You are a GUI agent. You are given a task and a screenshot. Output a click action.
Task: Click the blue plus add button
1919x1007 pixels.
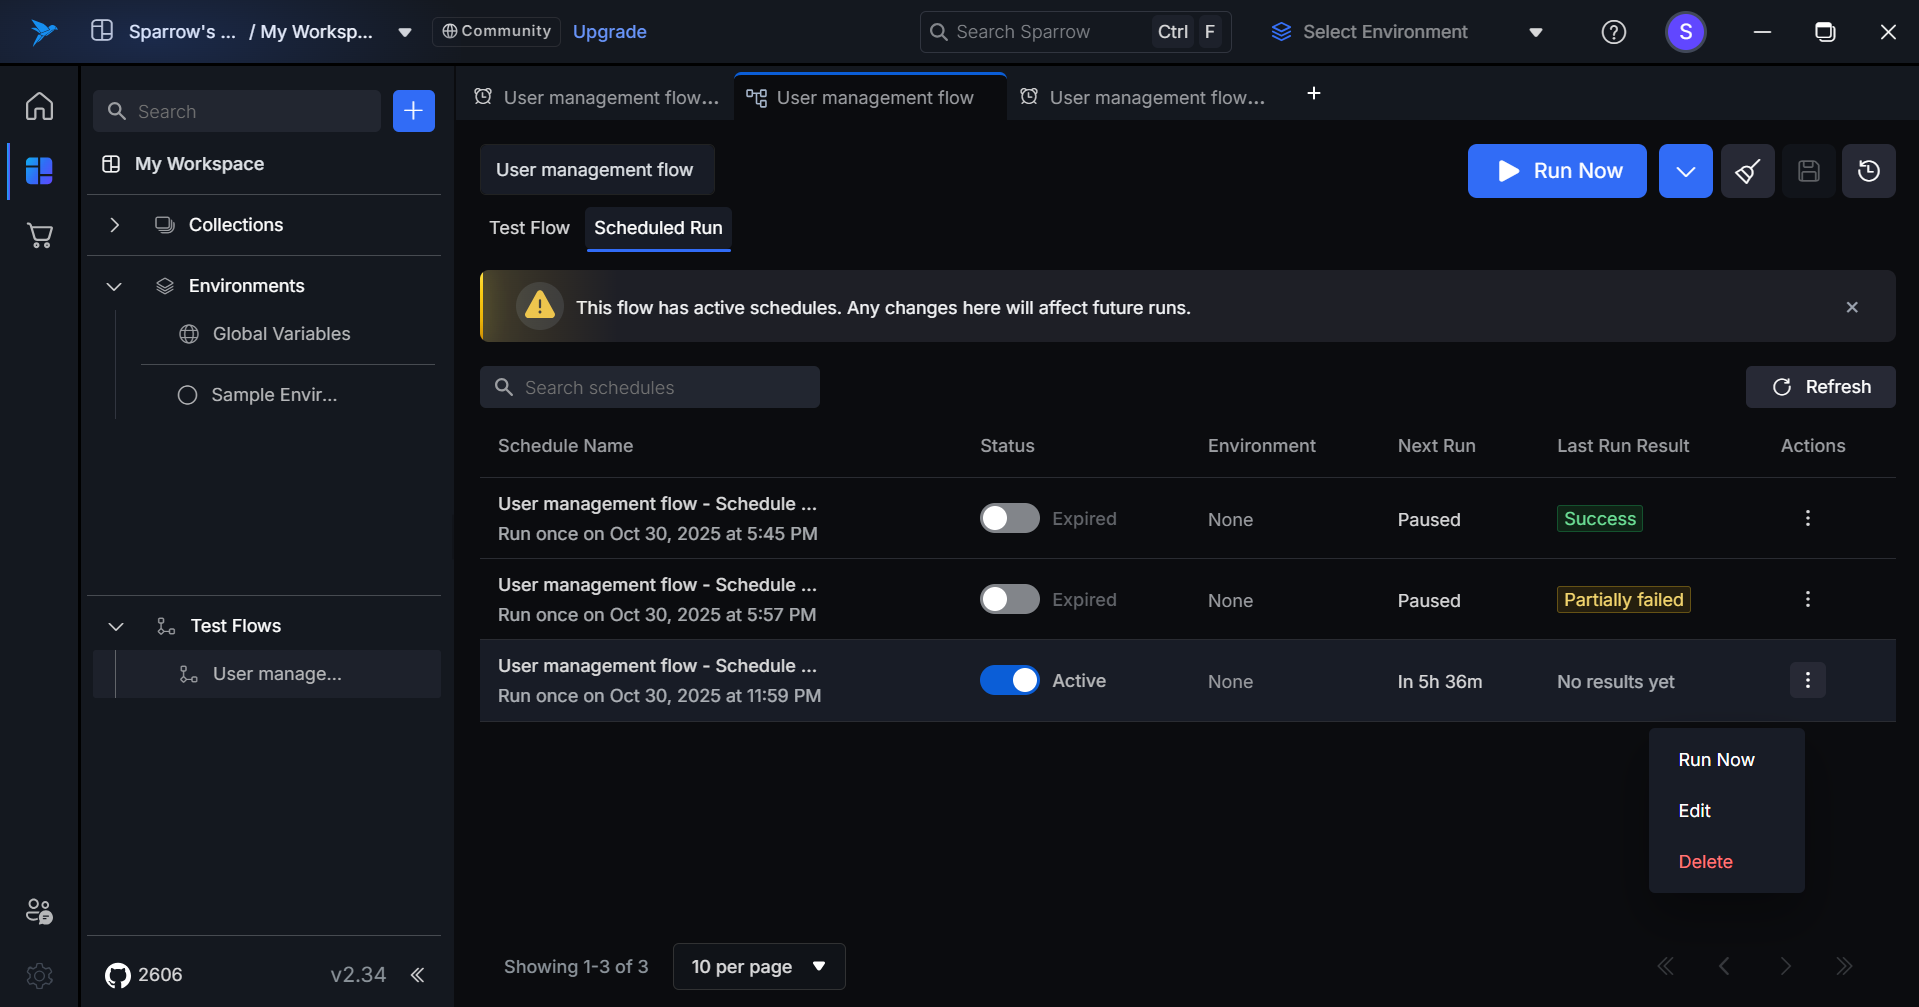point(413,111)
